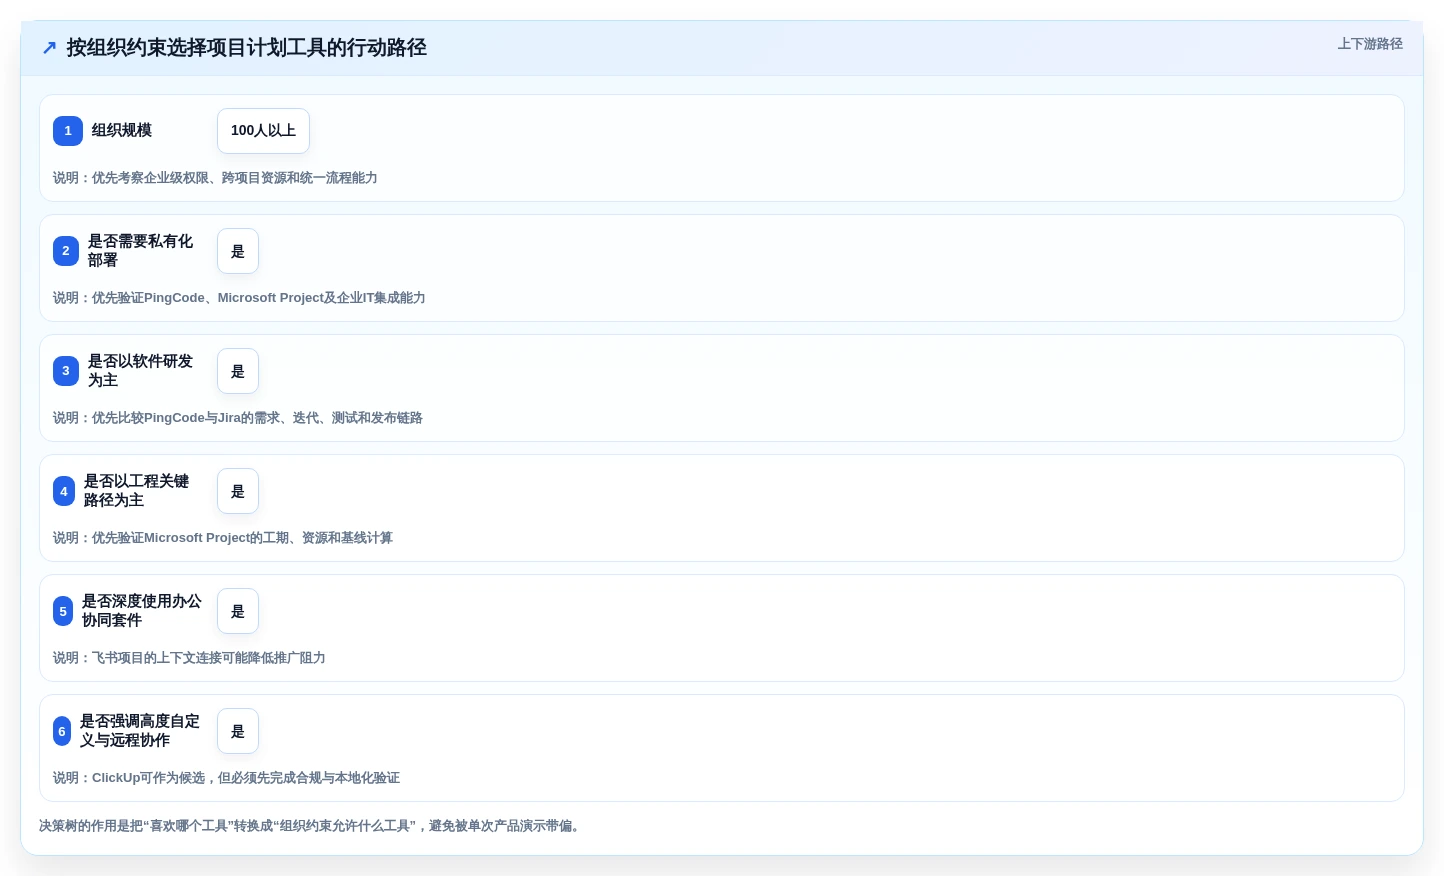This screenshot has width=1444, height=876.
Task: Click step number badge 1
Action: 68,131
